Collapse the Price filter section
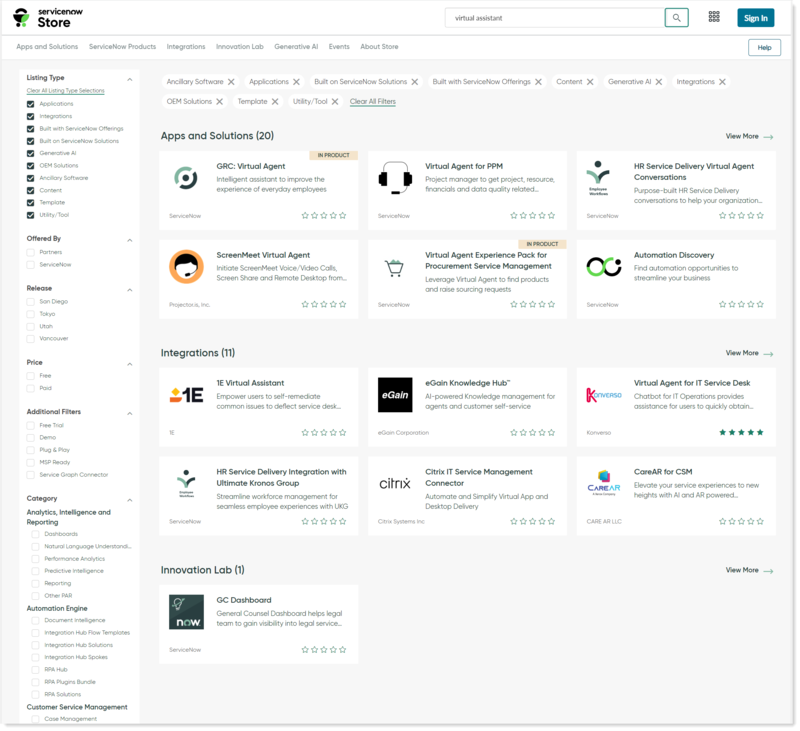Screen dimensions: 800x731 [x=130, y=364]
